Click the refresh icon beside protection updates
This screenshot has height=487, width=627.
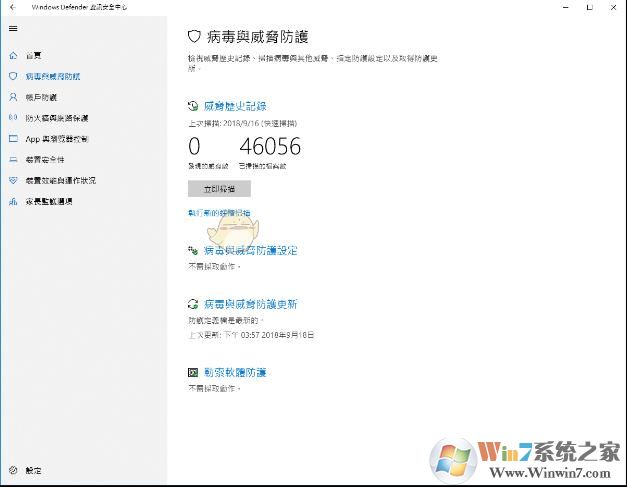click(x=193, y=304)
